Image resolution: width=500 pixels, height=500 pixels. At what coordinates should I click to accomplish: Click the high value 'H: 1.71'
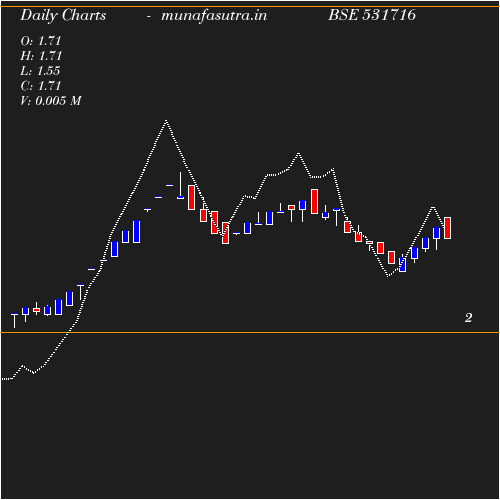pos(41,56)
